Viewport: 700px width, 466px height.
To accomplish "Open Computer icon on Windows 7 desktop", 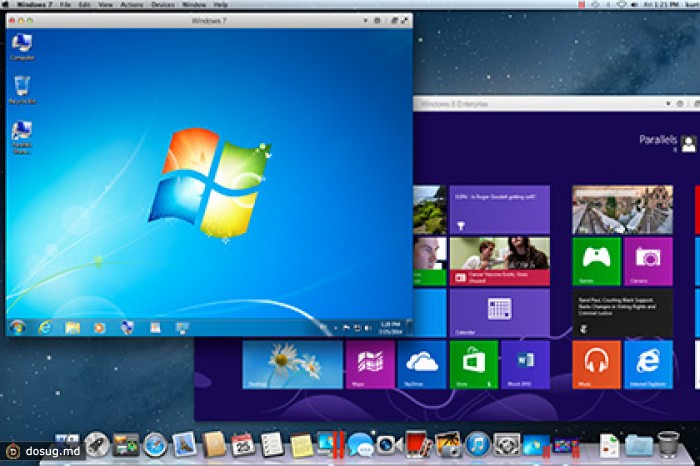I will (x=22, y=46).
